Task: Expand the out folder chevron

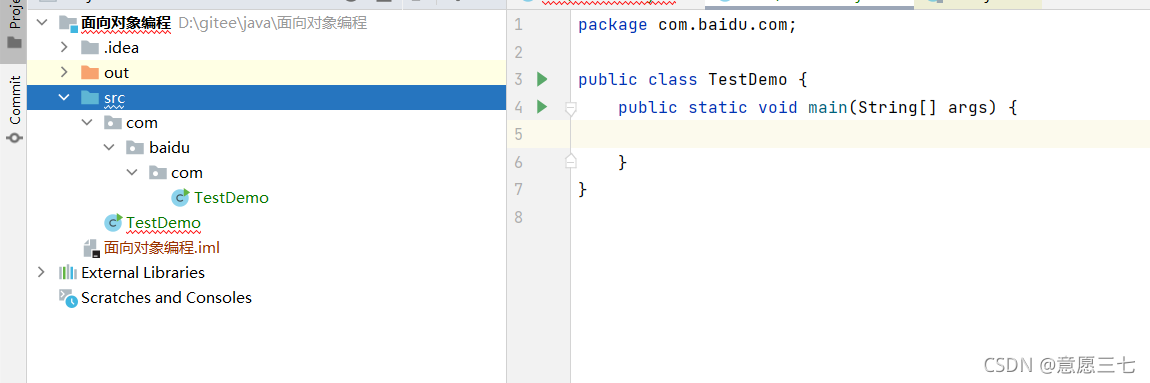Action: [x=64, y=73]
